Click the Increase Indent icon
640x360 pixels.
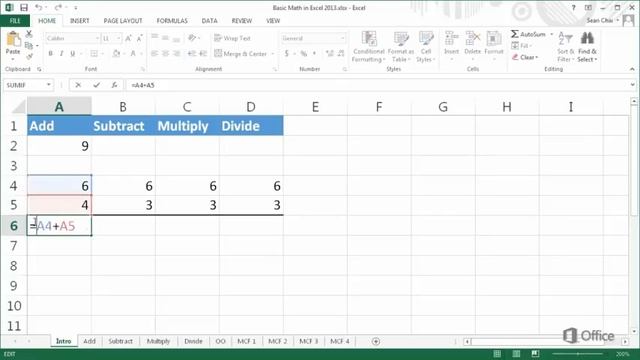pos(203,53)
